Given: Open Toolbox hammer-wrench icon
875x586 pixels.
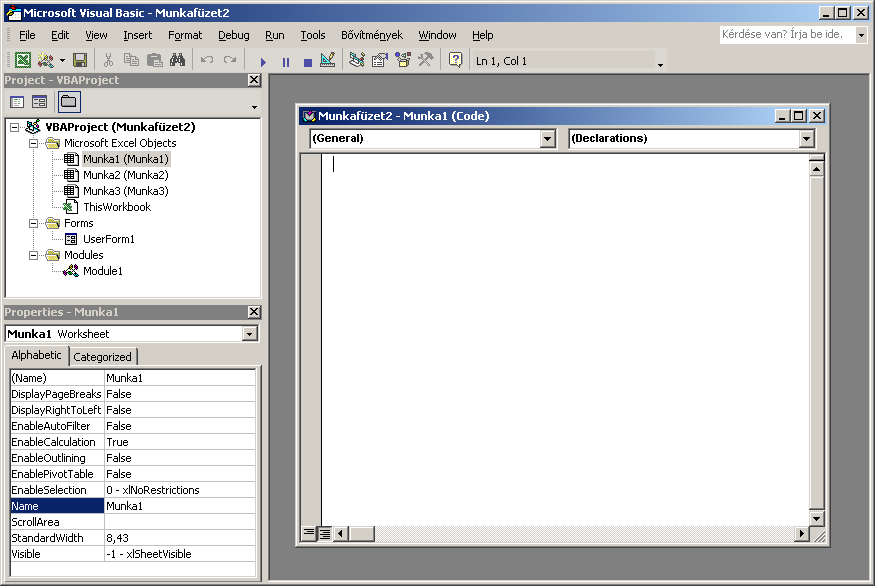Looking at the screenshot, I should point(426,60).
